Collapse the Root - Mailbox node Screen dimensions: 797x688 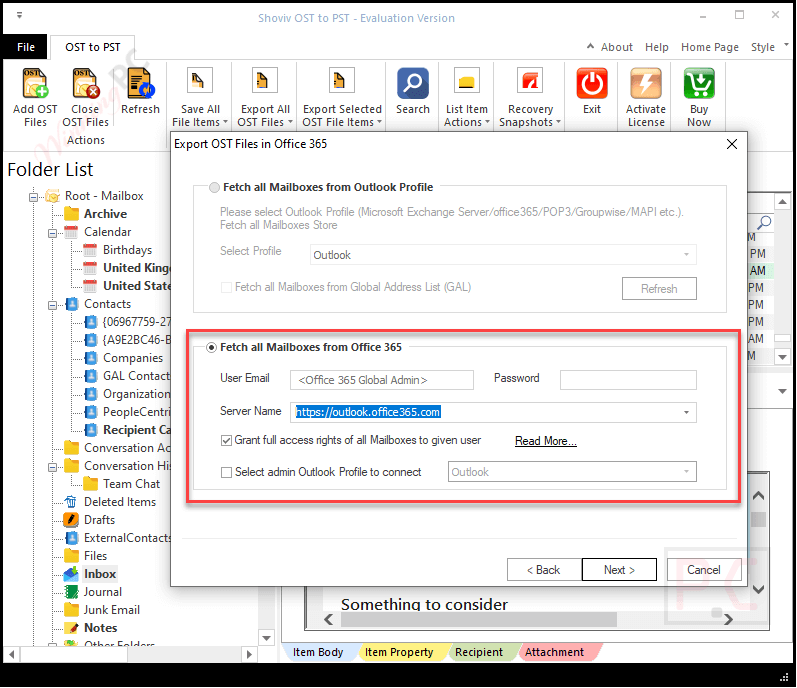[x=34, y=197]
